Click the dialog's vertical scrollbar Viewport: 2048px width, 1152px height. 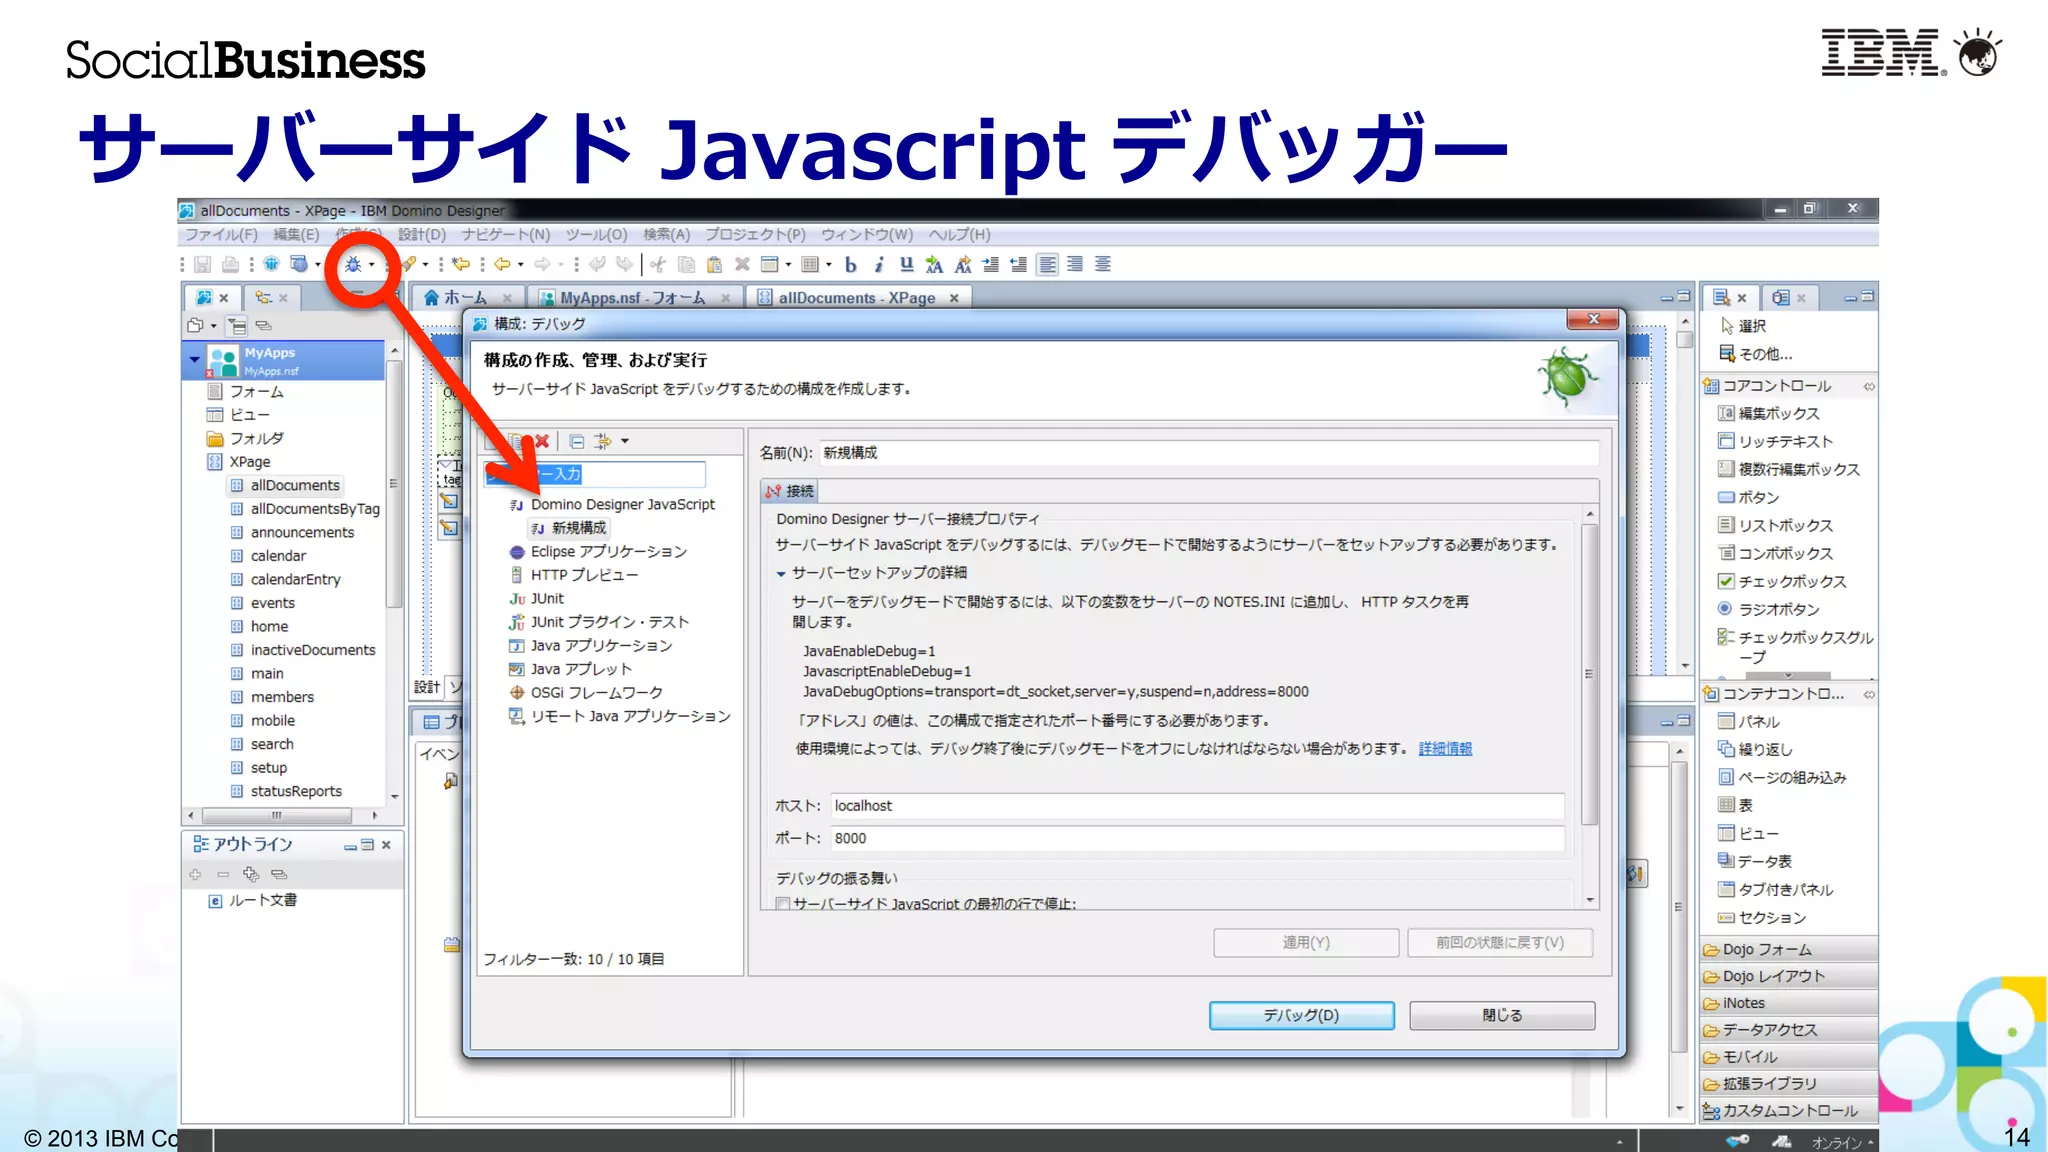(x=1590, y=675)
